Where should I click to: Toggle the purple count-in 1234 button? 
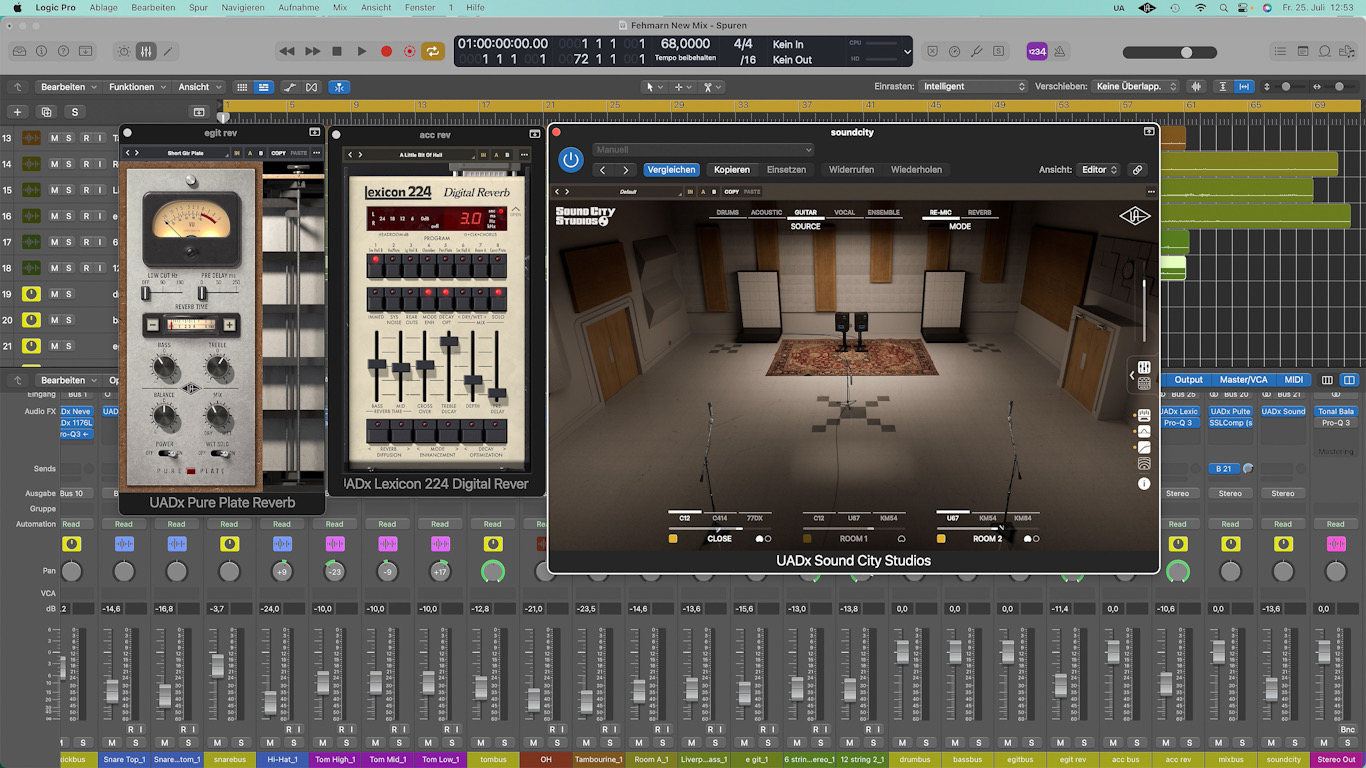coord(1037,52)
